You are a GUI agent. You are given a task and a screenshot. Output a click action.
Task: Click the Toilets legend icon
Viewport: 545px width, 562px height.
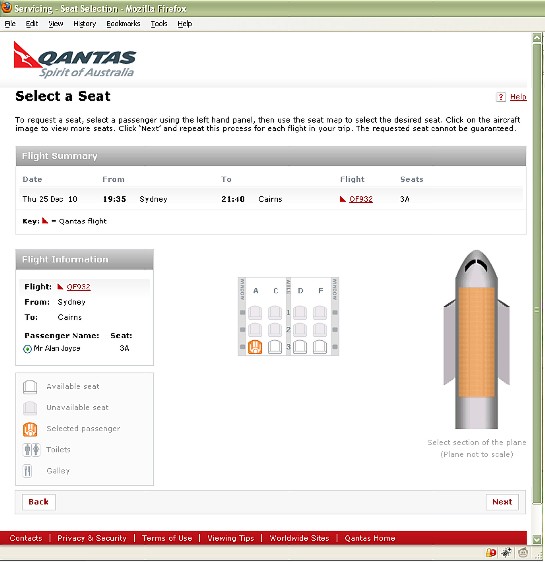coord(32,449)
